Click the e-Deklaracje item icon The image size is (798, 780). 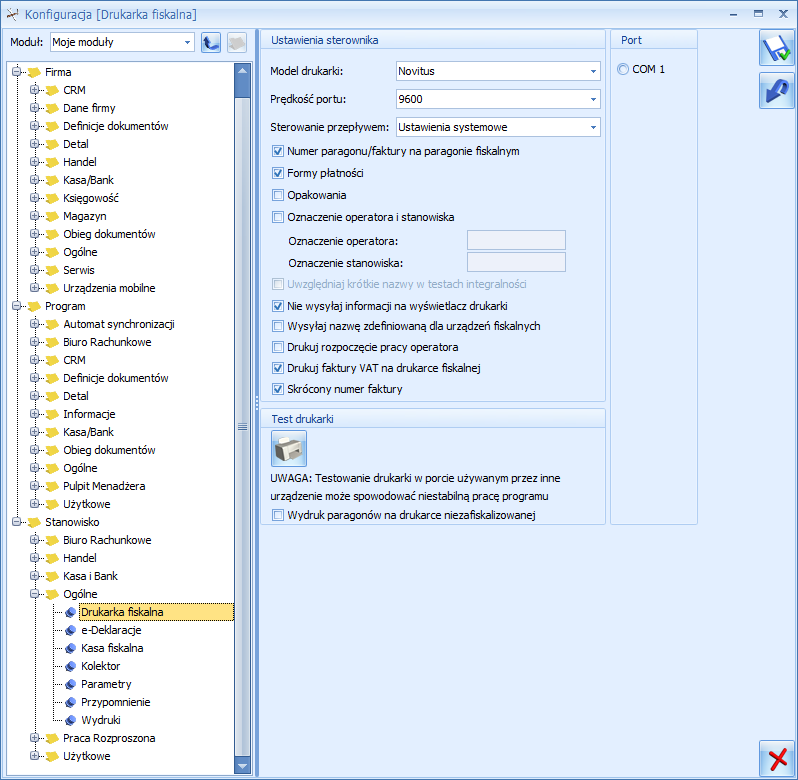click(x=71, y=630)
